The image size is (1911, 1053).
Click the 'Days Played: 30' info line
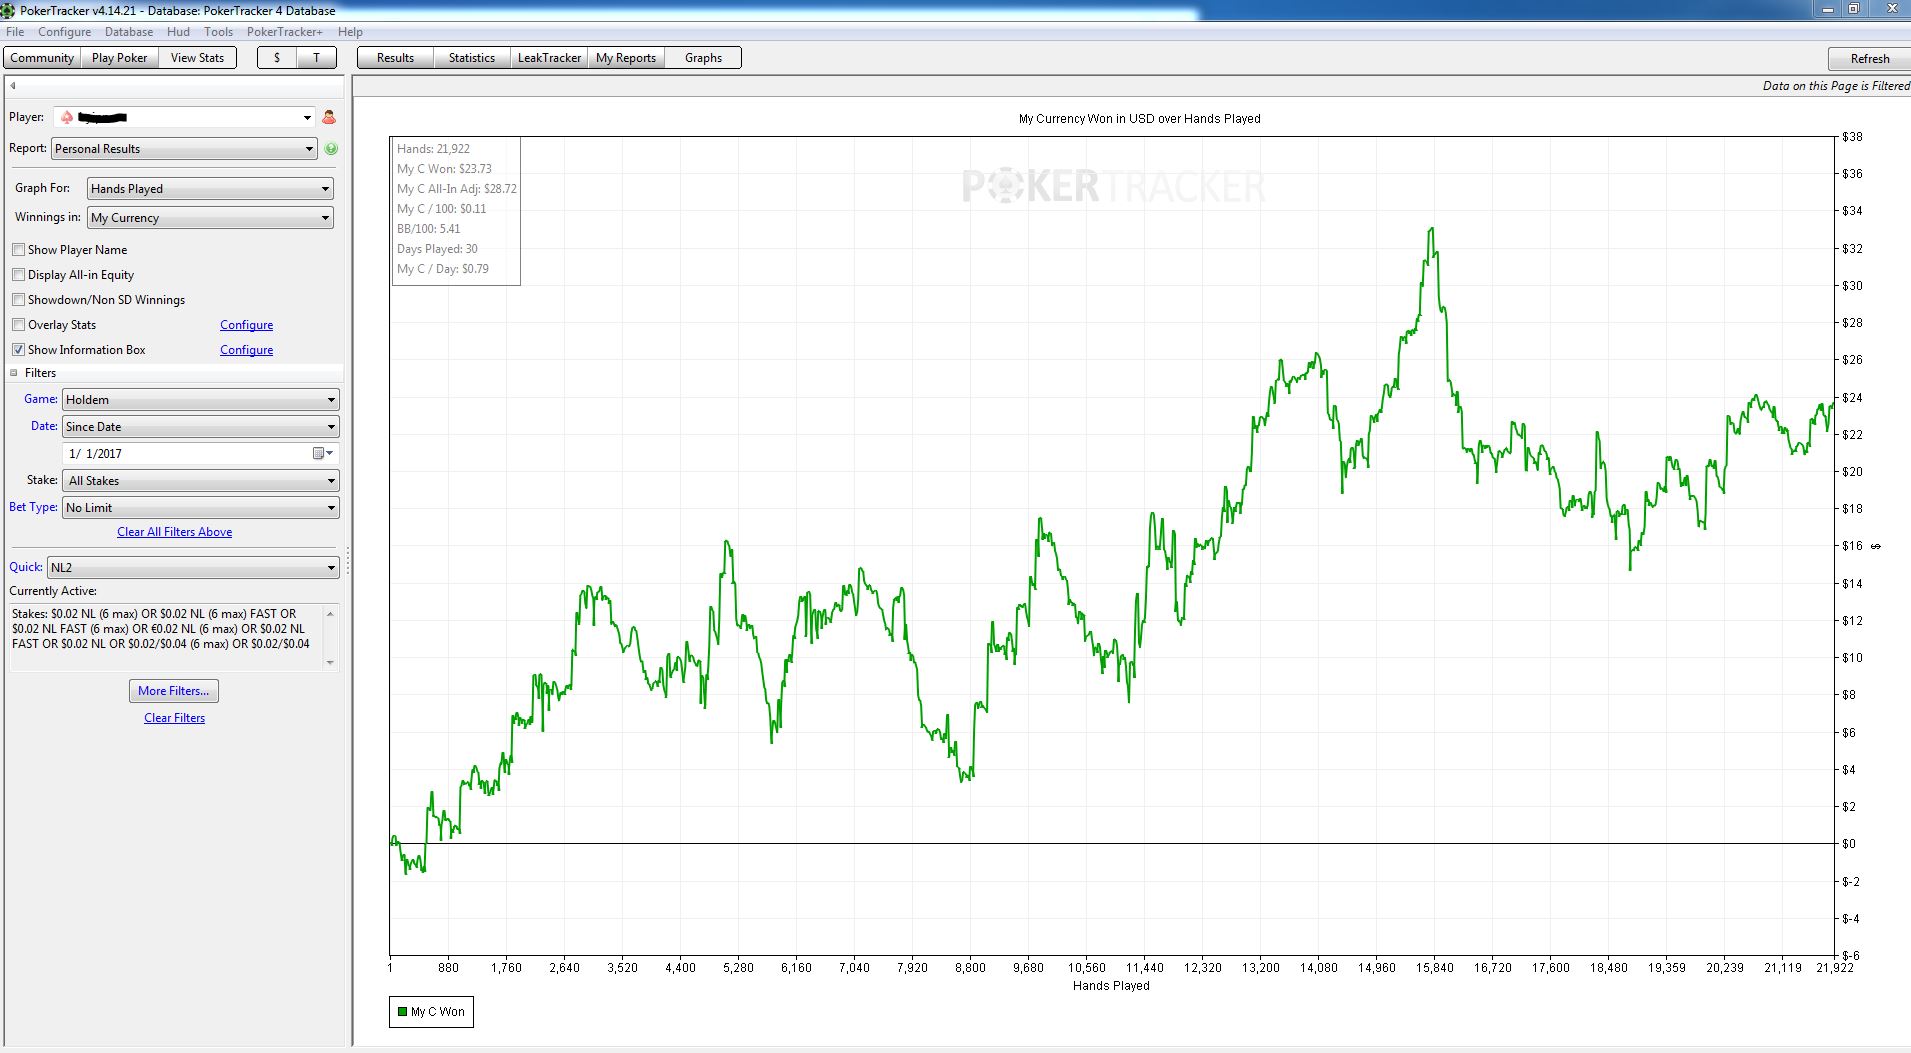[437, 249]
